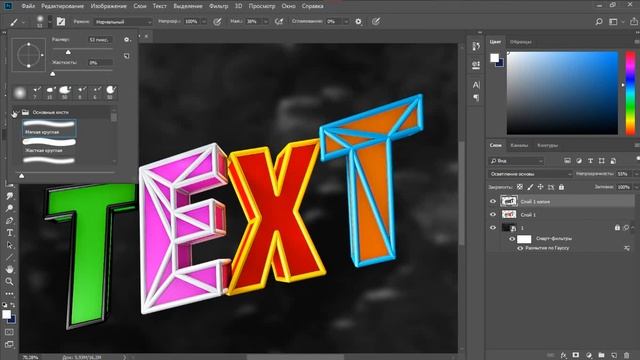Select the Hand tool
Image resolution: width=640 pixels, height=360 pixels.
[9, 269]
